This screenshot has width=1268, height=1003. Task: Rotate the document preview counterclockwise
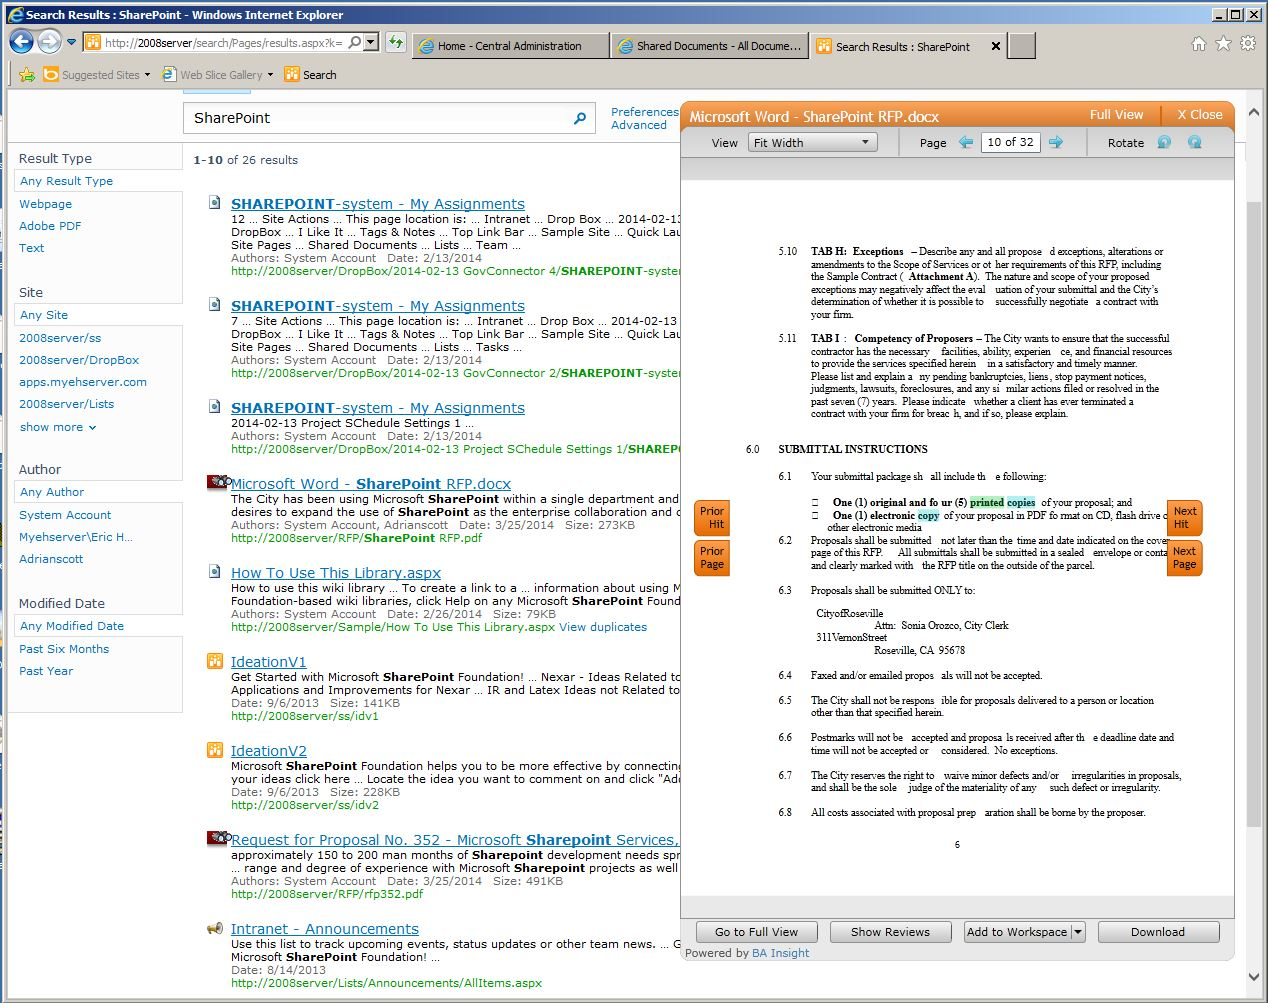1164,142
